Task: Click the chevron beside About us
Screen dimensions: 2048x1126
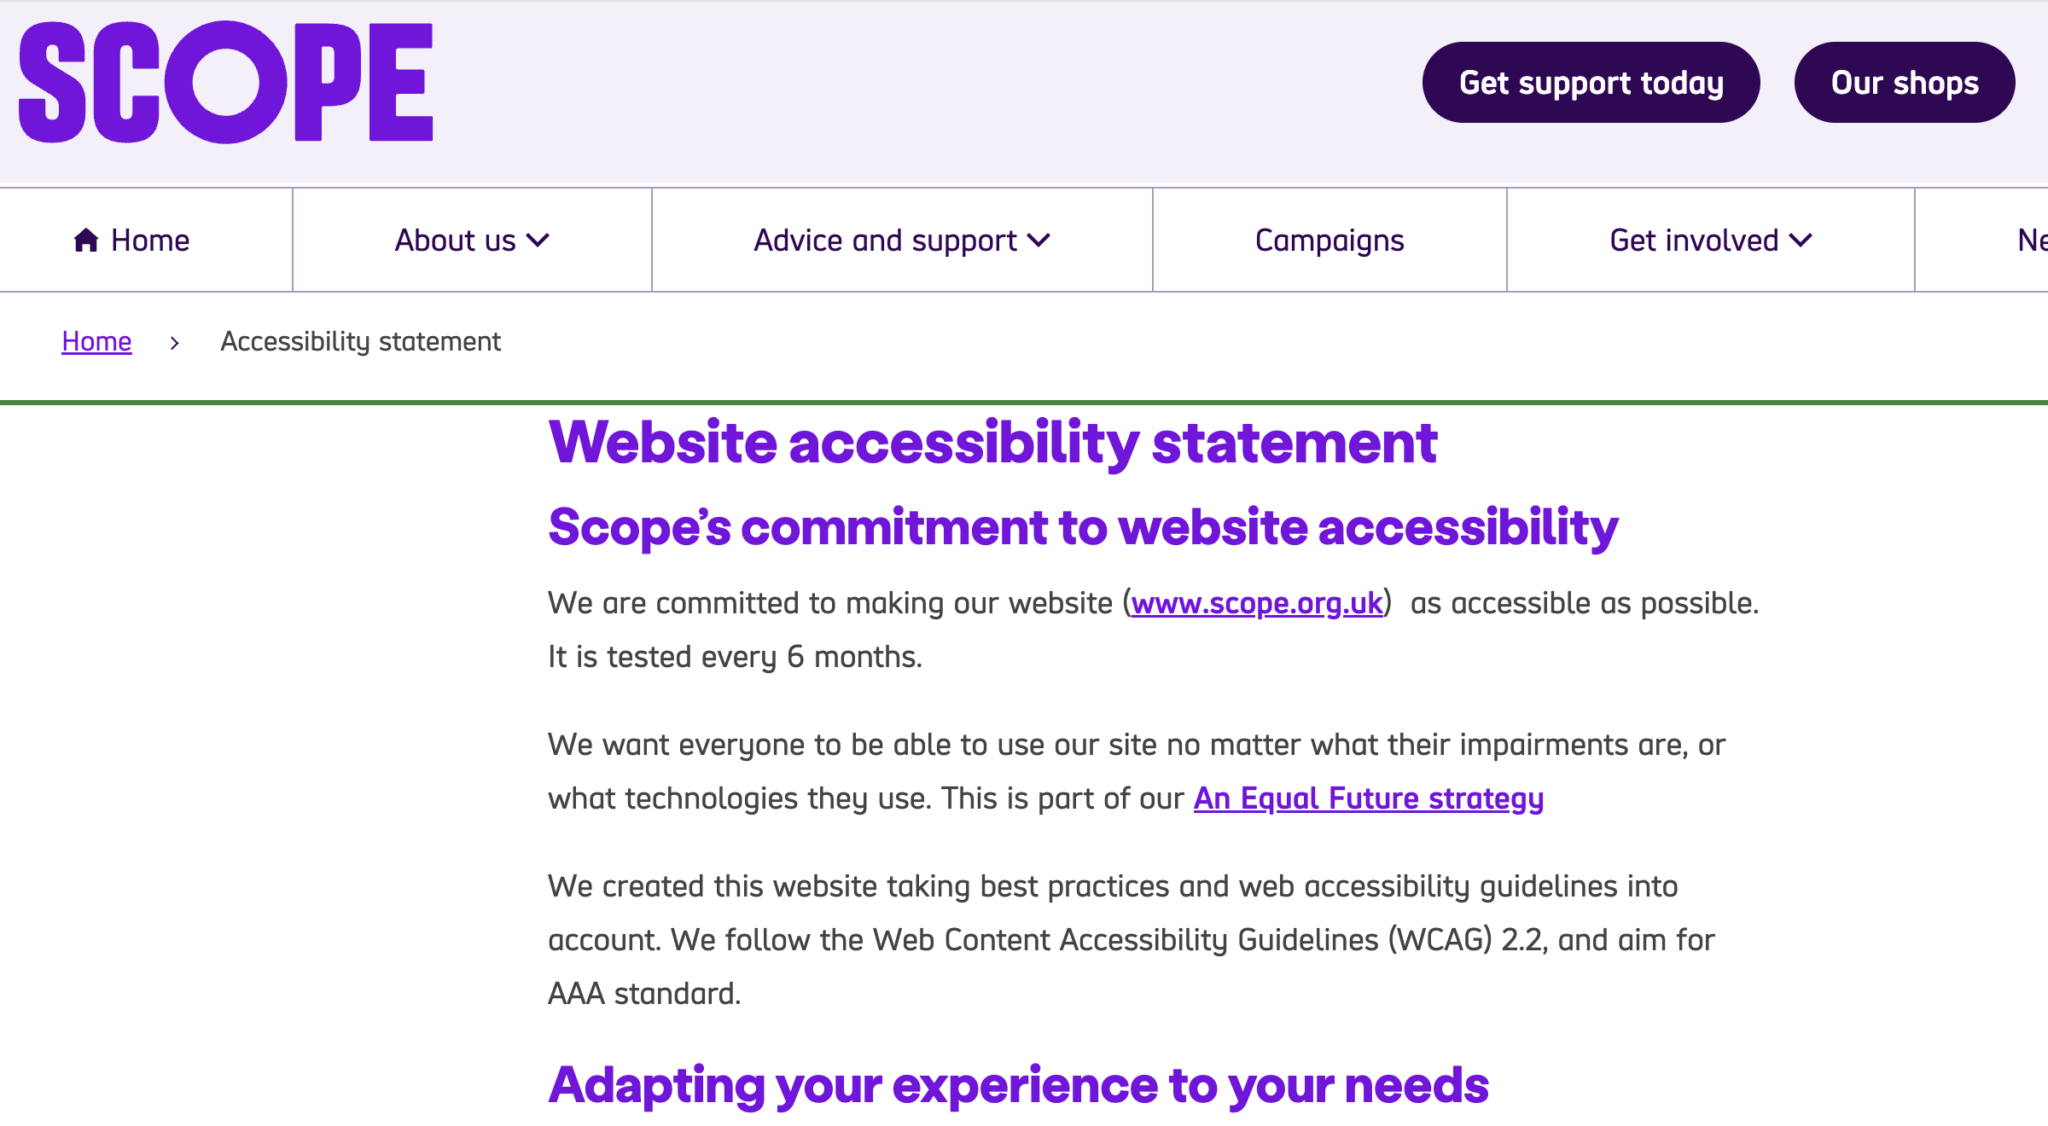Action: [x=539, y=240]
